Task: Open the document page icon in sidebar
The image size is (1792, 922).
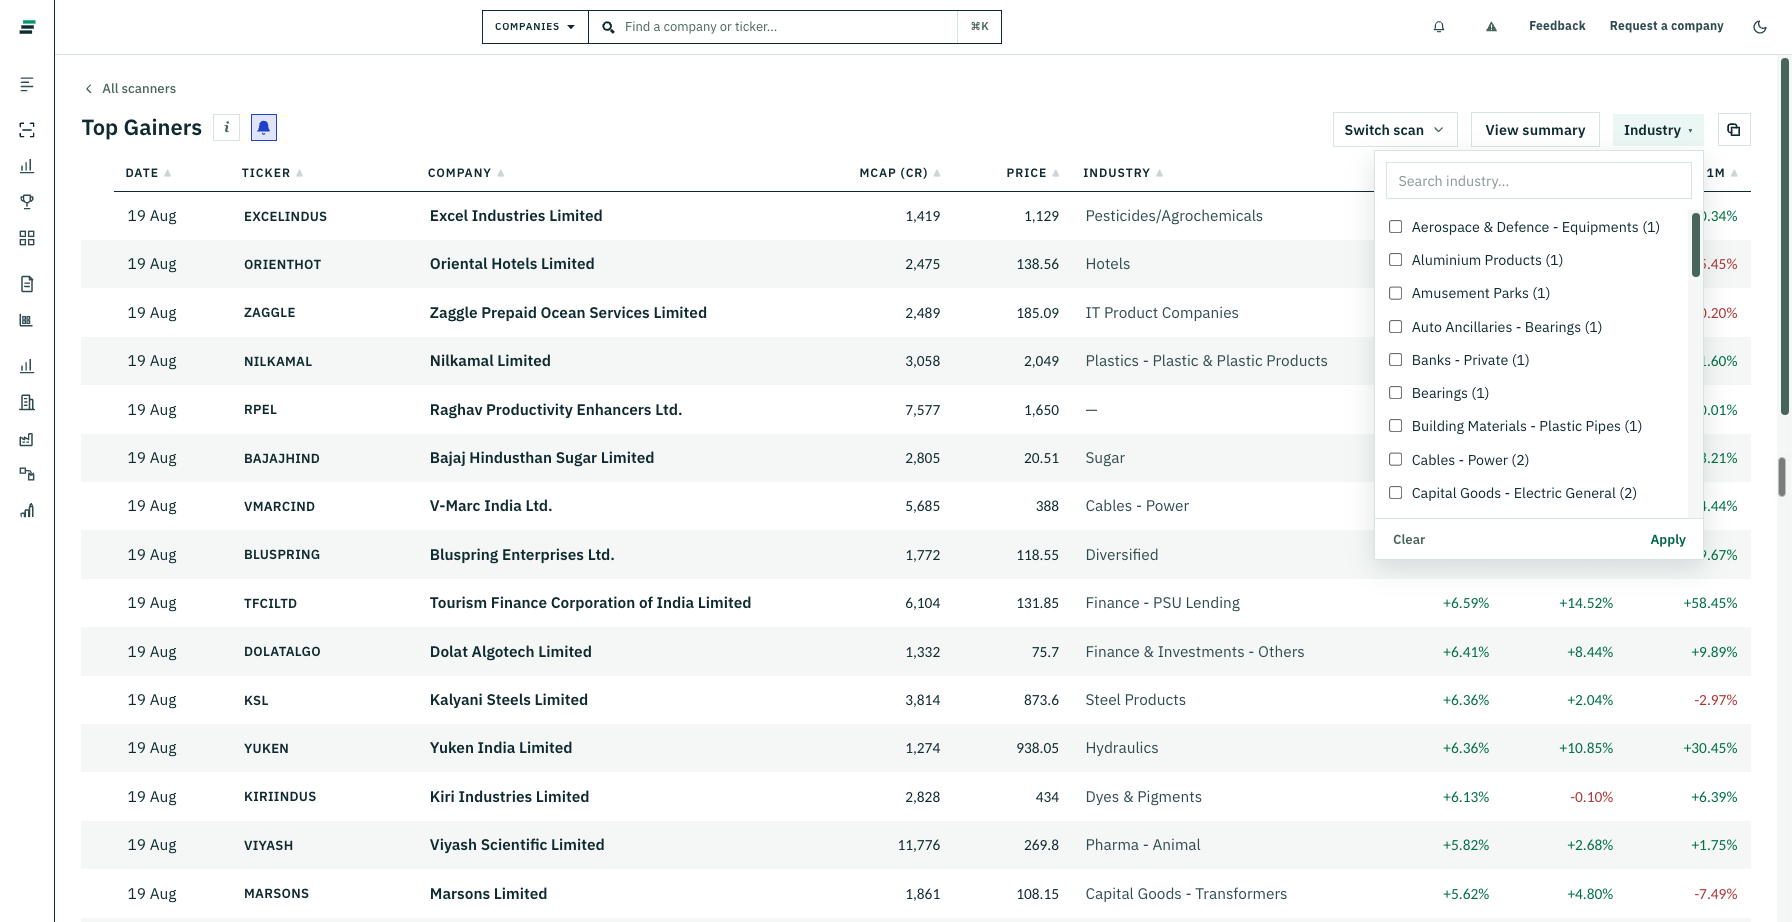Action: pos(27,284)
